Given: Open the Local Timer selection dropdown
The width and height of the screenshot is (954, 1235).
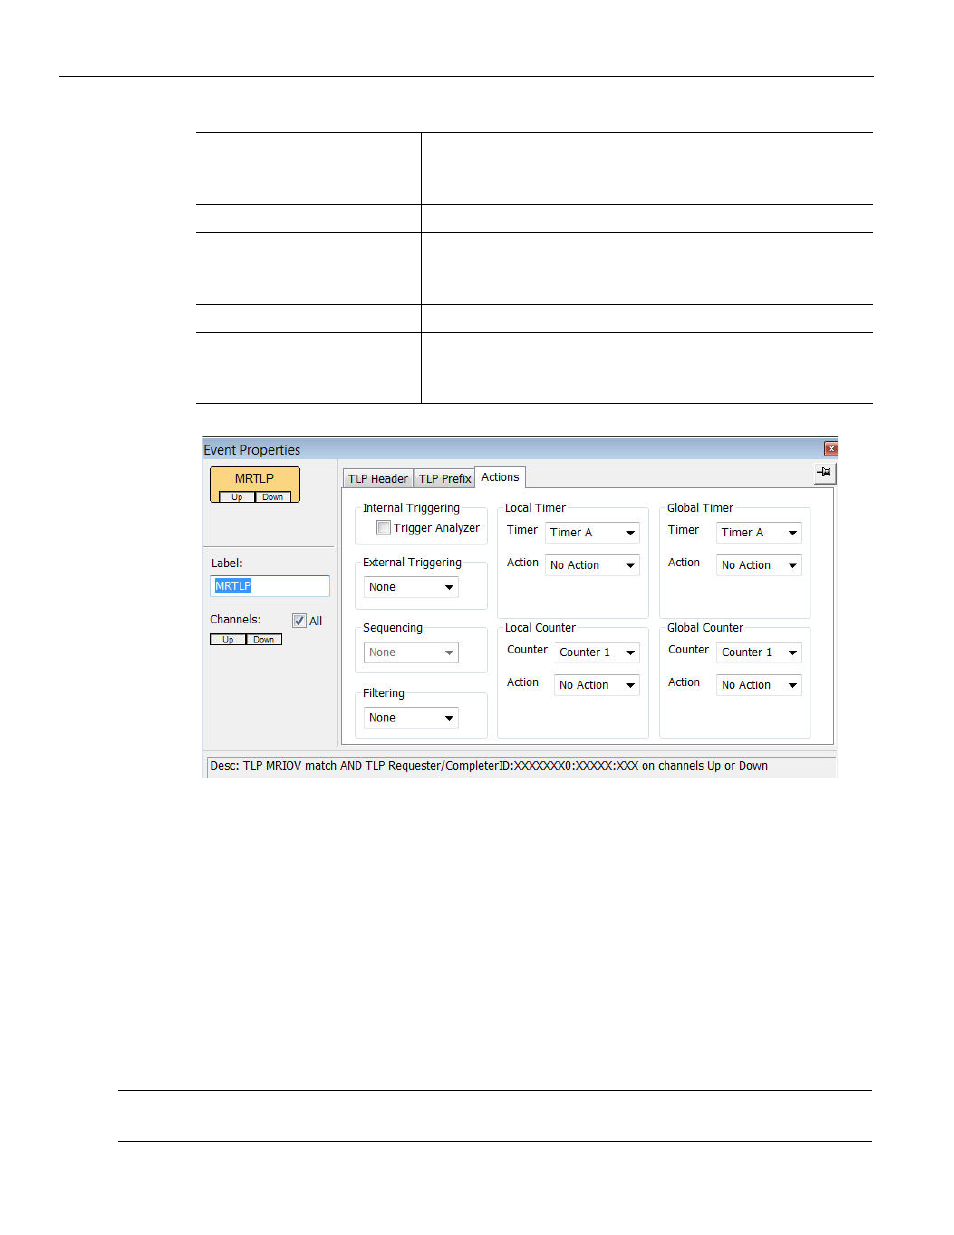Looking at the screenshot, I should pyautogui.click(x=592, y=532).
